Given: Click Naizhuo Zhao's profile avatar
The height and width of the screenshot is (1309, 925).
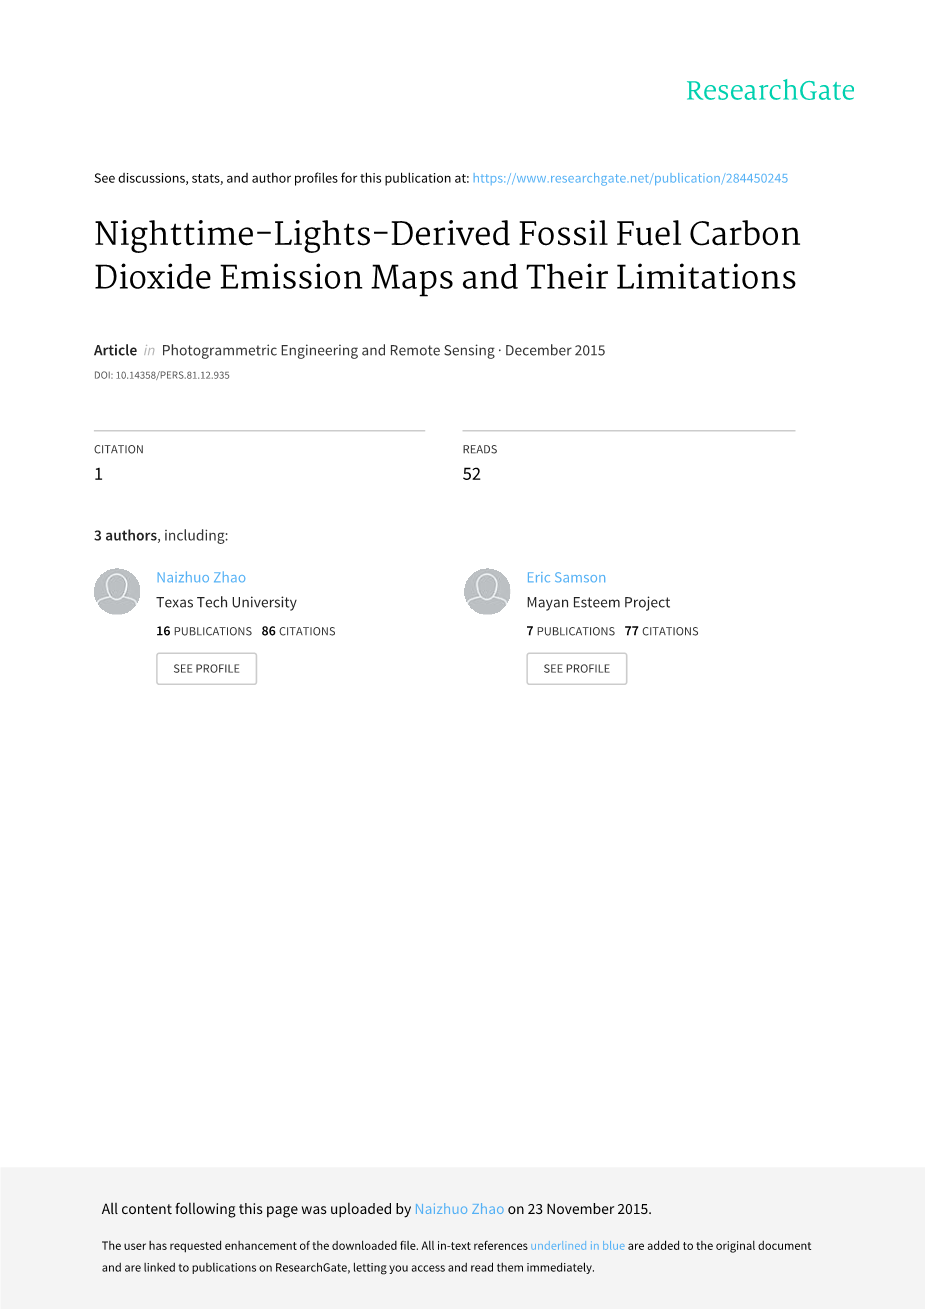Looking at the screenshot, I should coord(117,591).
